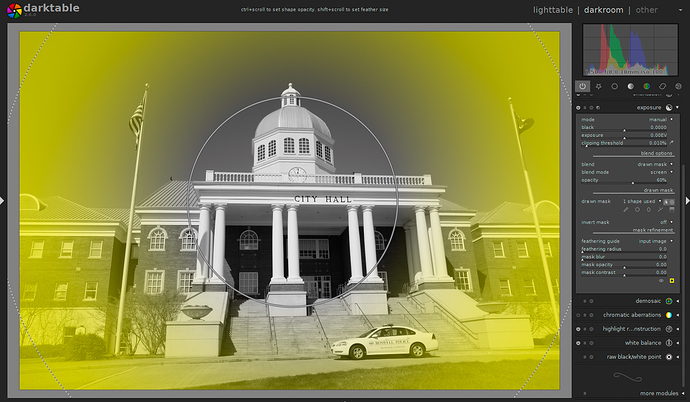Enable the chromatic aberrations module
Image resolution: width=690 pixels, height=402 pixels.
[x=578, y=315]
